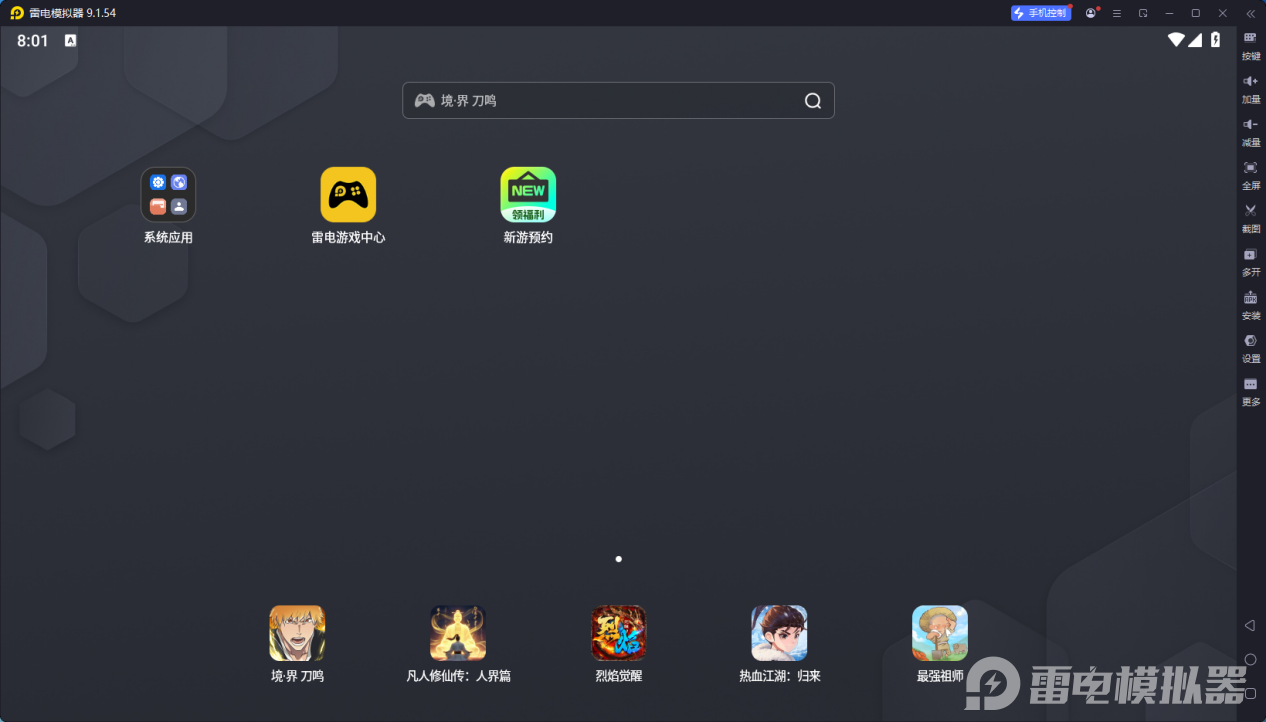Screen dimensions: 1266x722
Task: Launch the 境·界 刀鸣 game
Action: coord(297,633)
